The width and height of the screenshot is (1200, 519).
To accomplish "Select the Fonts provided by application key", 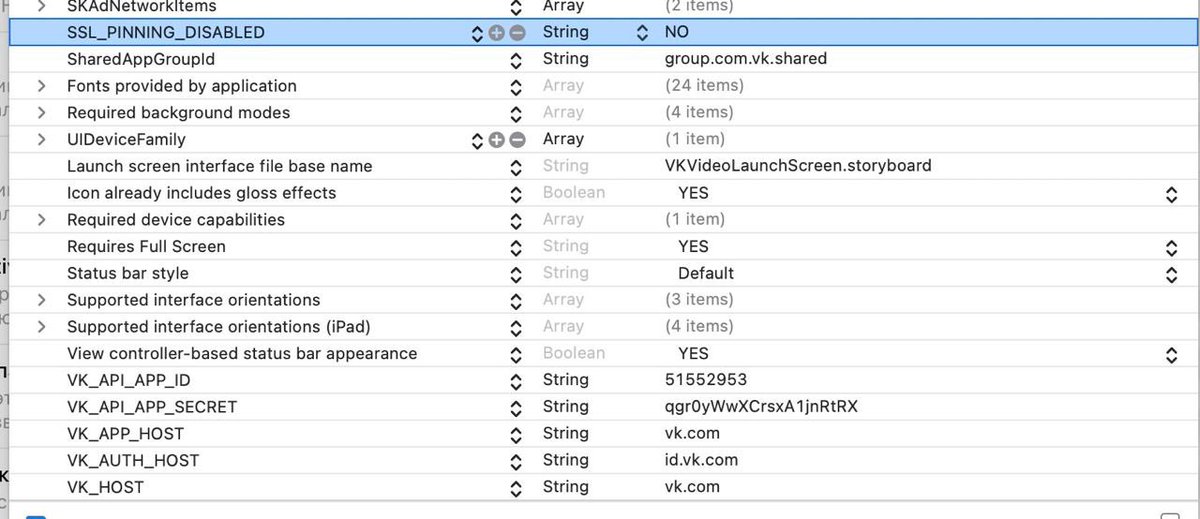I will (182, 86).
